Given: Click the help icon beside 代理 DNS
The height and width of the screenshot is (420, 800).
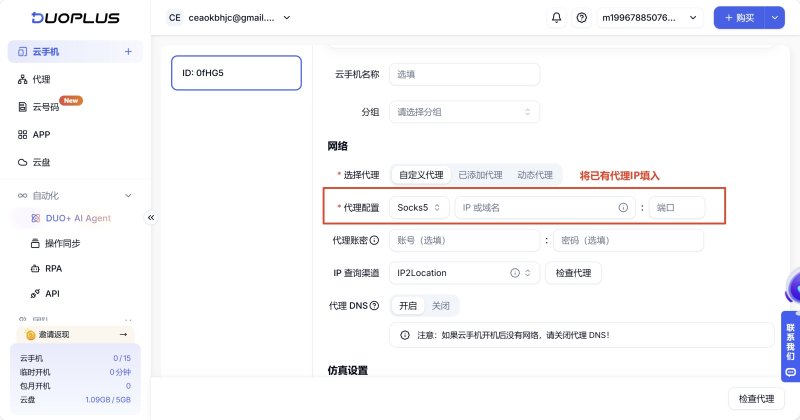Looking at the screenshot, I should (374, 305).
